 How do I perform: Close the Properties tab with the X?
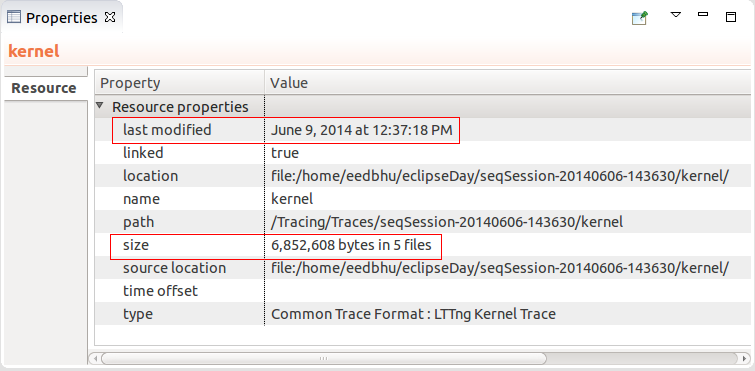(110, 17)
